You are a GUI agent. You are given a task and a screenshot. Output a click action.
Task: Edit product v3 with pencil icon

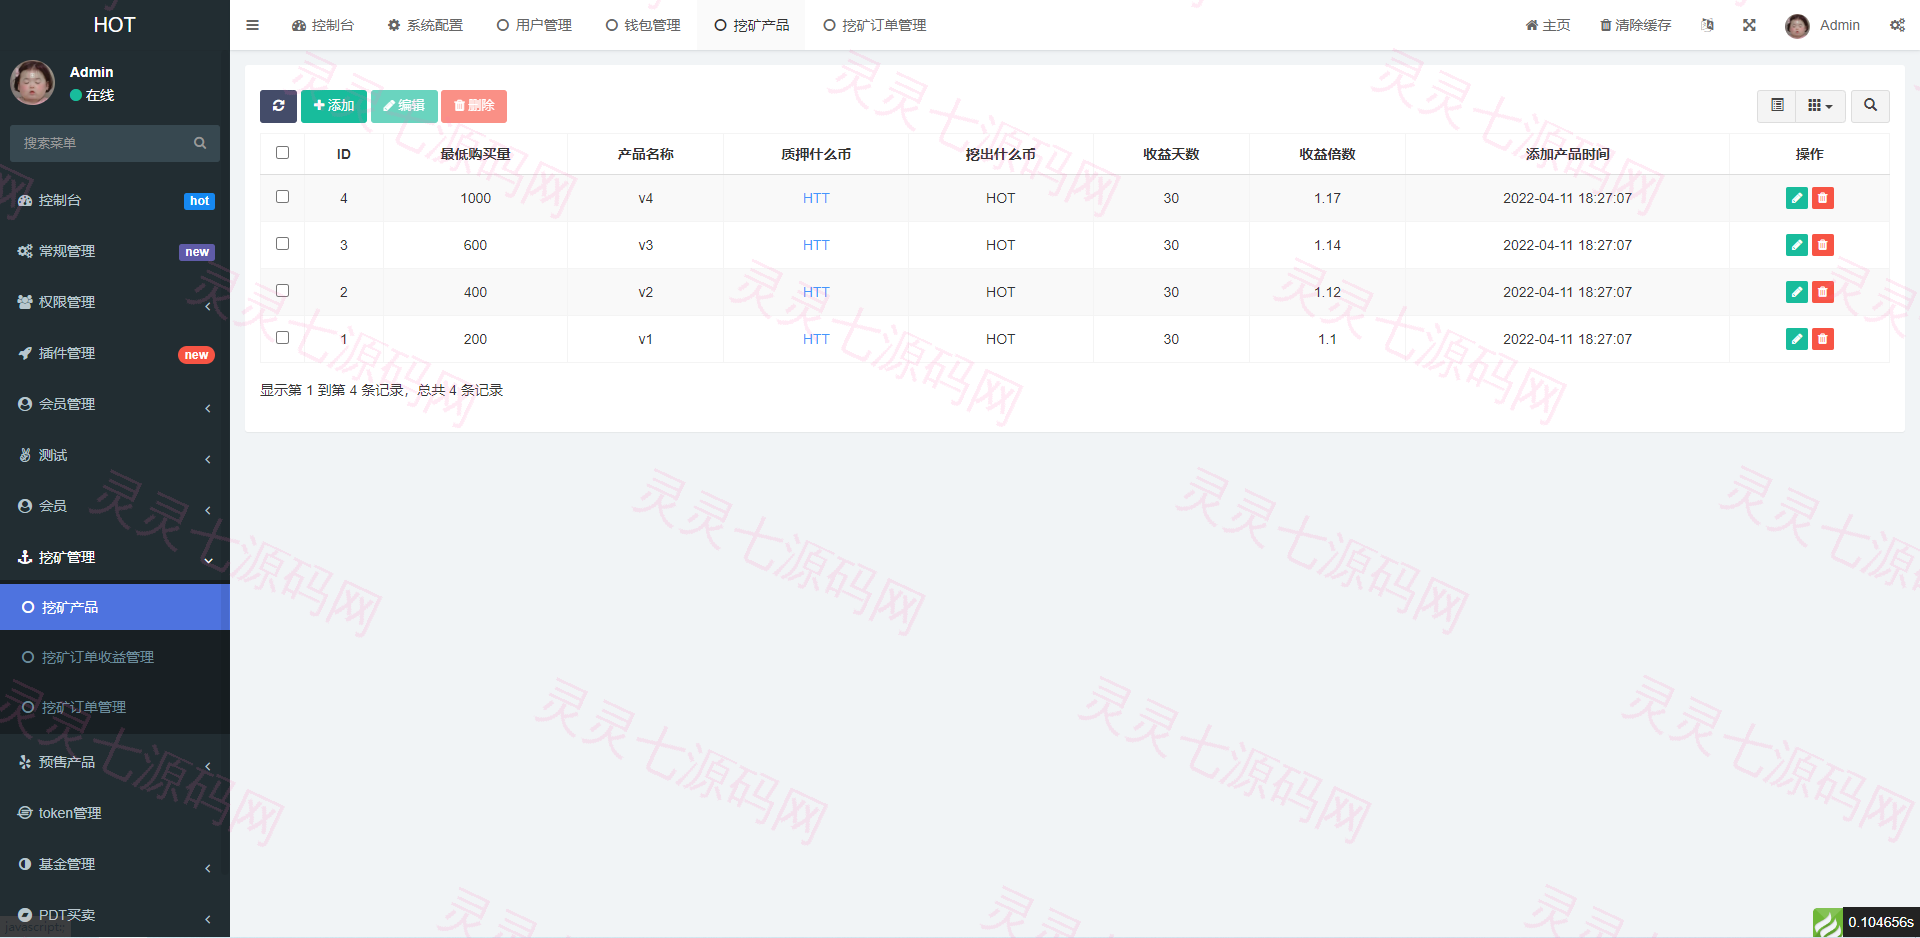click(1797, 245)
